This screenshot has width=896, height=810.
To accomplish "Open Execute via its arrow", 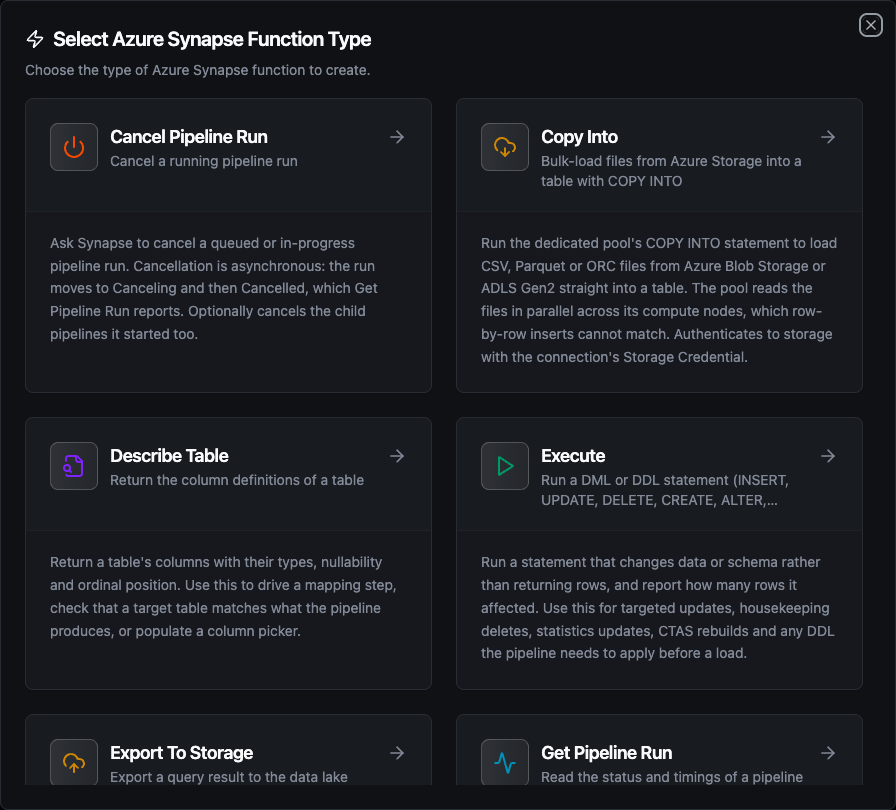I will pyautogui.click(x=828, y=456).
